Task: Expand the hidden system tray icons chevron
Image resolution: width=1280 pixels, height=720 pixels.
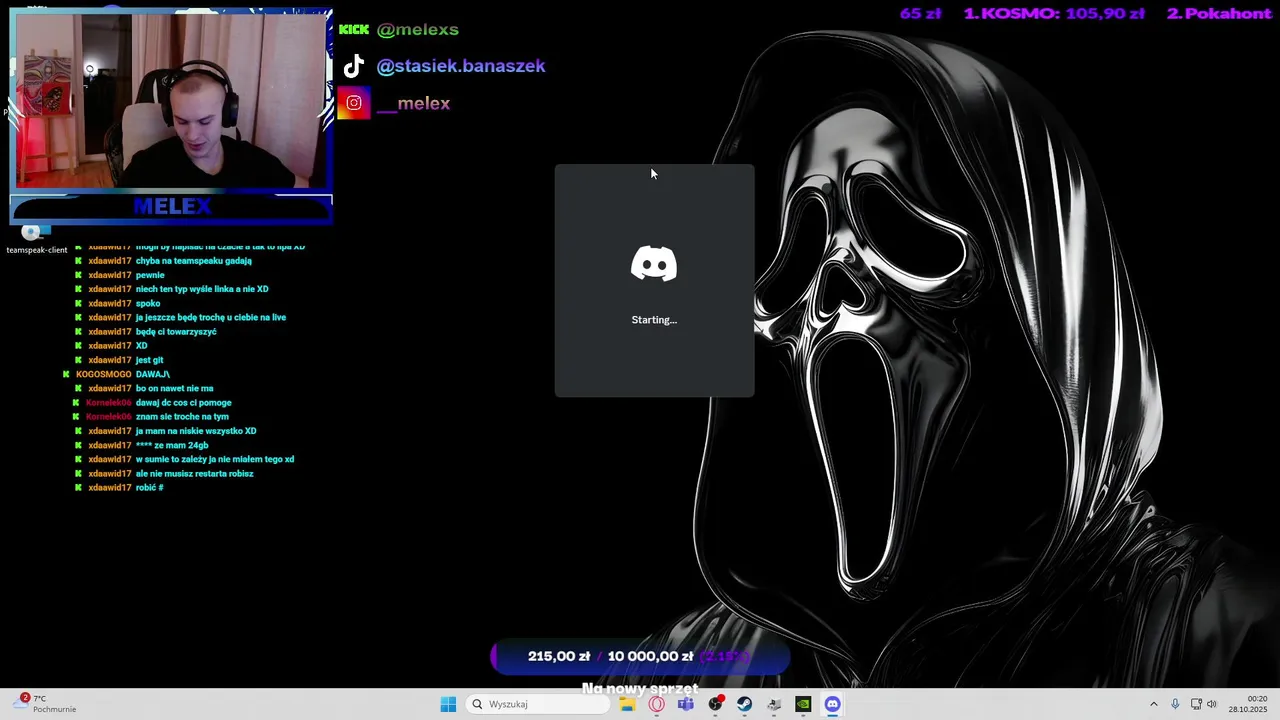Action: coord(1153,704)
